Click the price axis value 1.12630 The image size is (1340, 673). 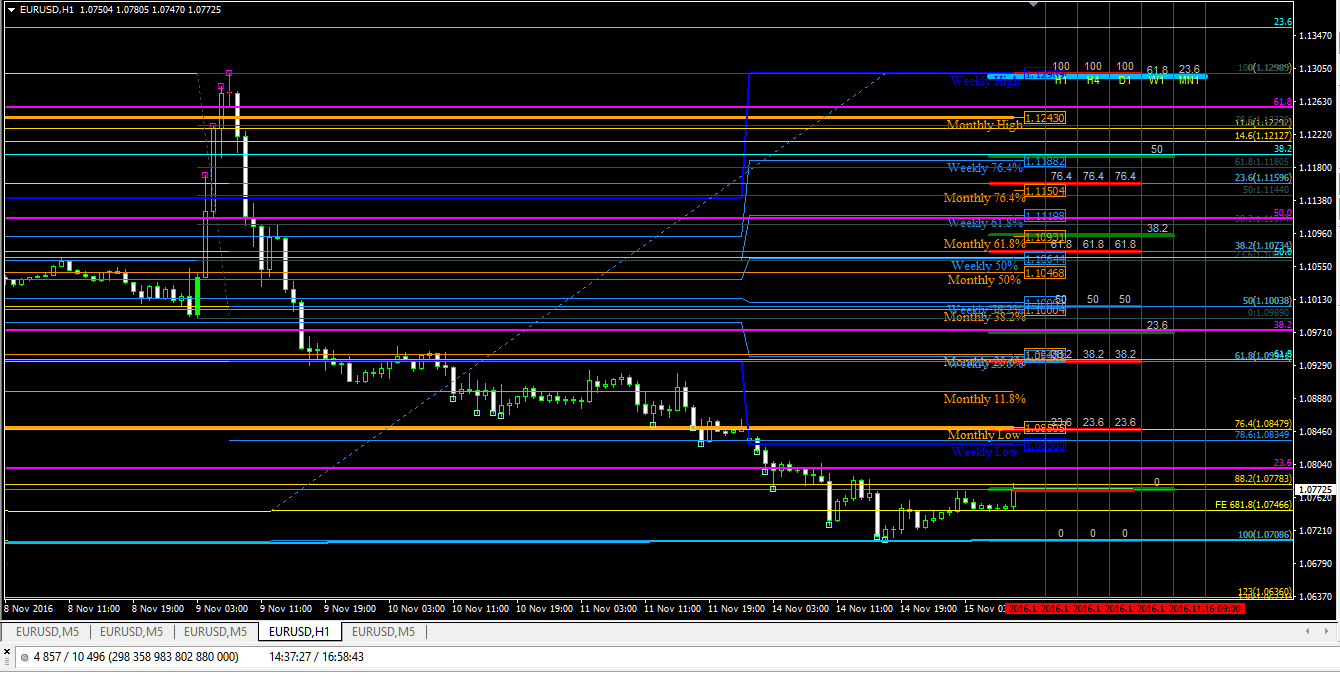pos(1316,102)
